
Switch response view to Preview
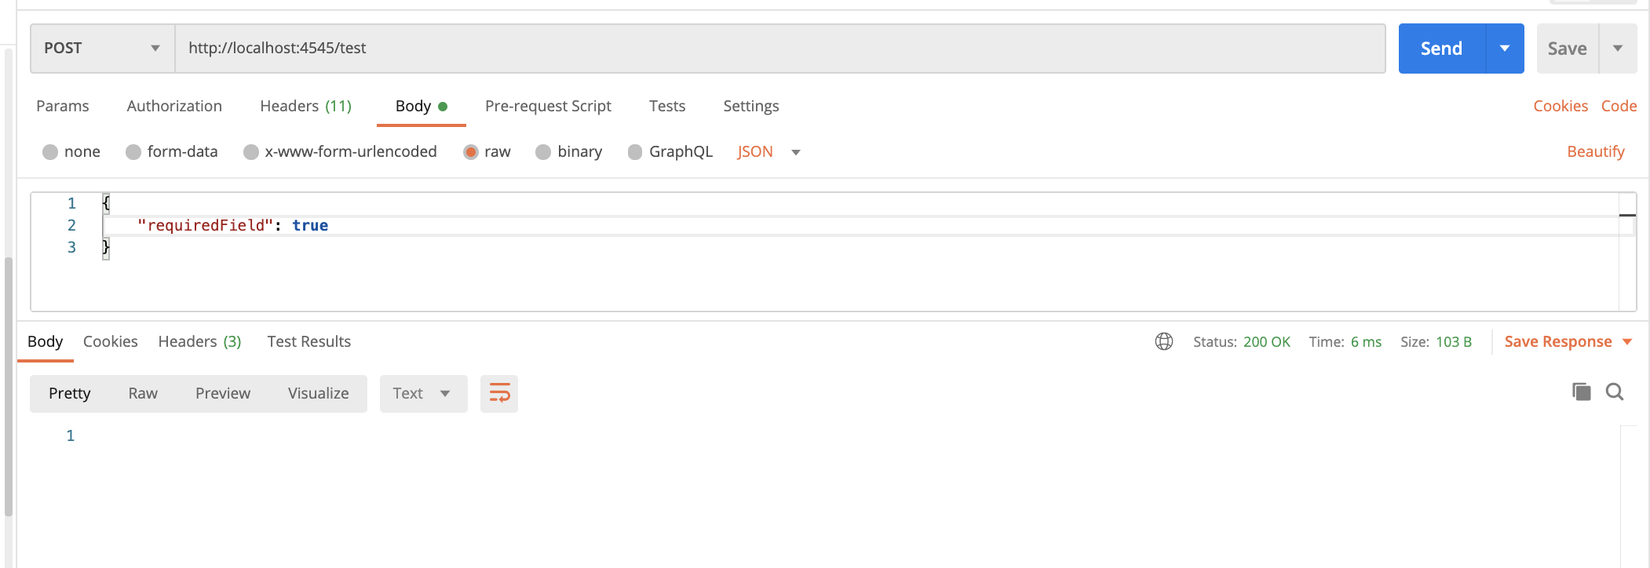pos(223,394)
